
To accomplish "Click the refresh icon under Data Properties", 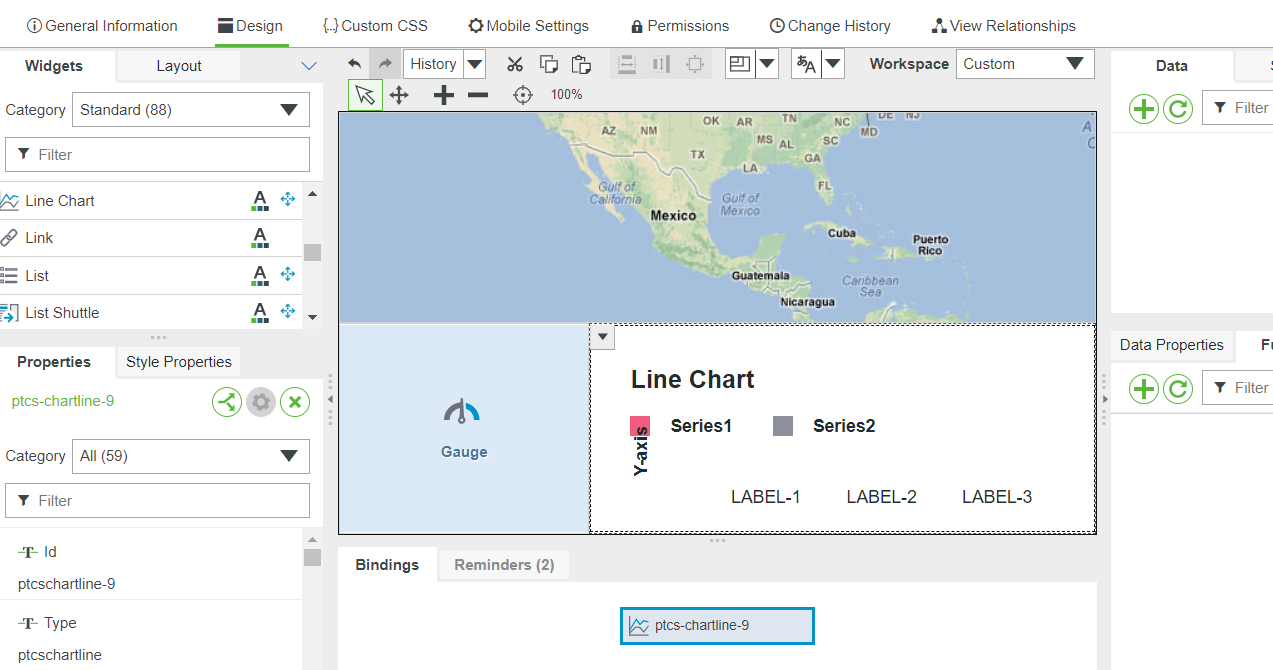I will tap(1178, 388).
